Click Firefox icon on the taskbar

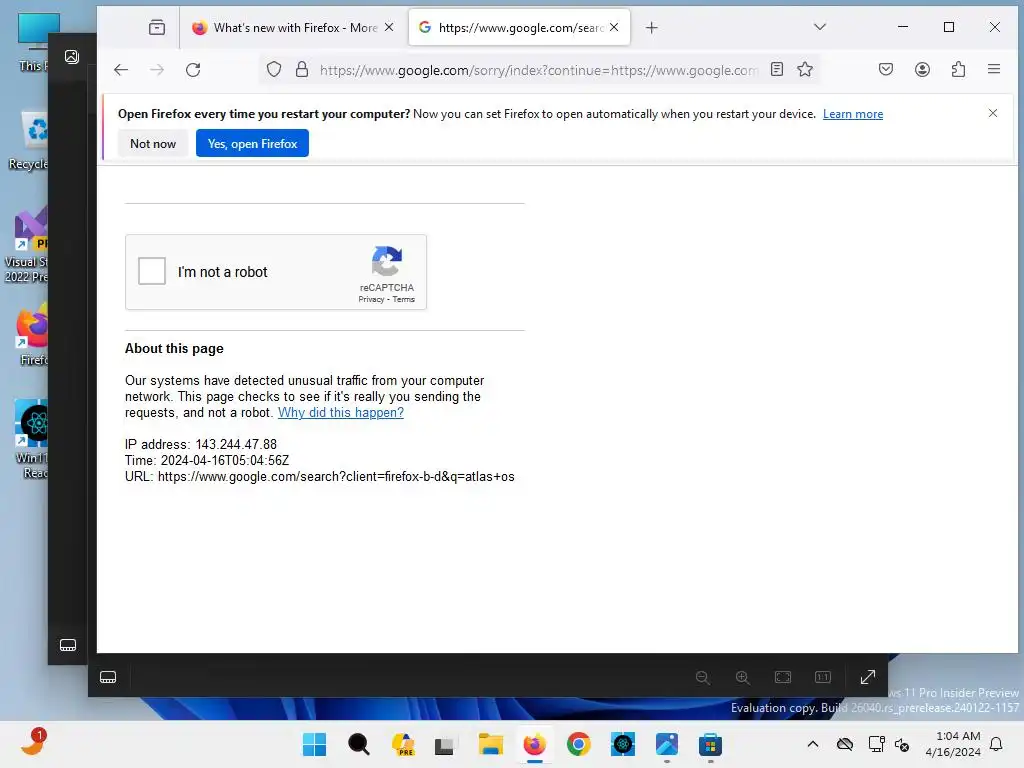click(534, 744)
